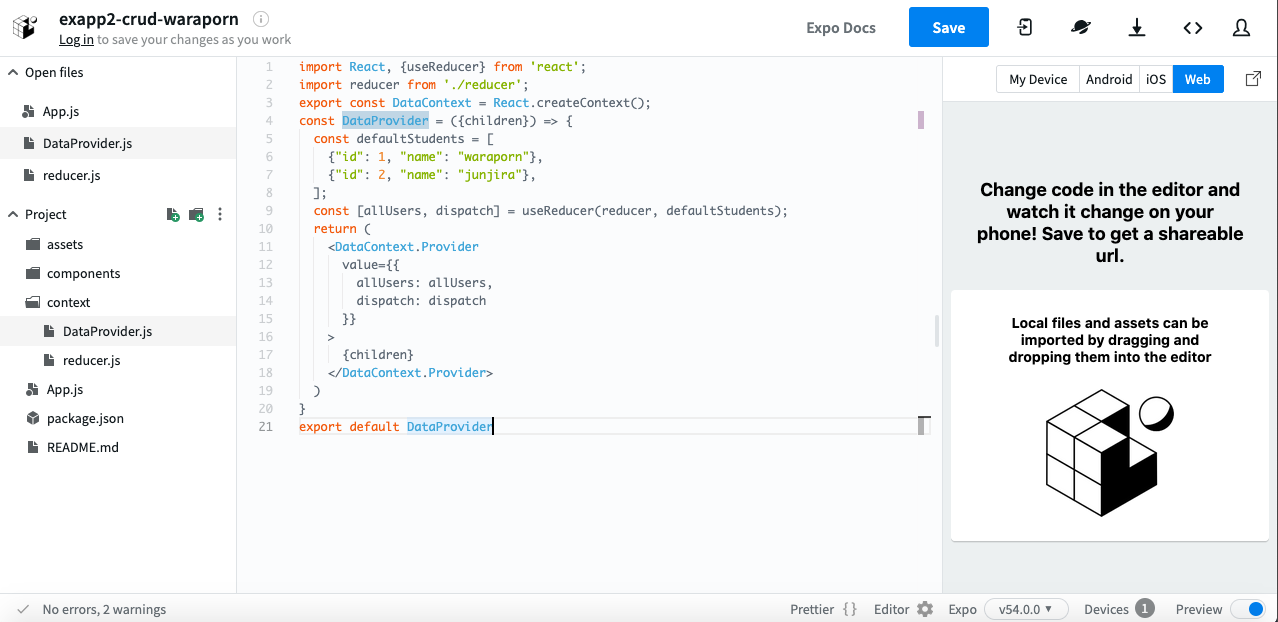Open Editor settings gear

pyautogui.click(x=925, y=609)
